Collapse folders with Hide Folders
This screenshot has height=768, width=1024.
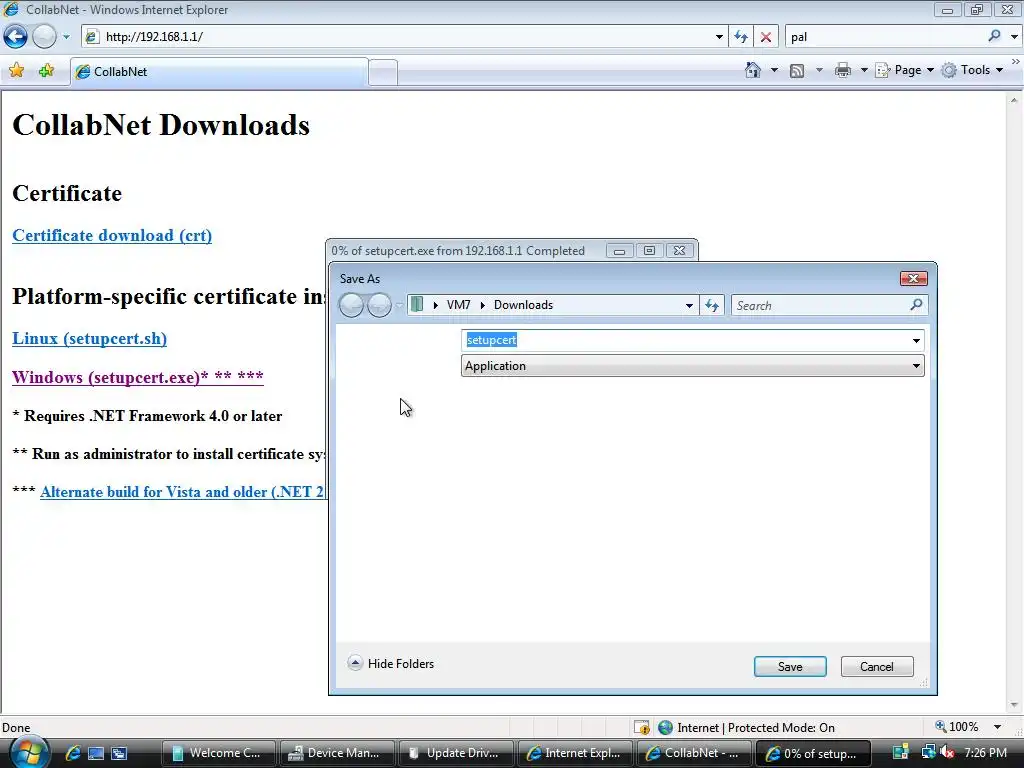(391, 664)
